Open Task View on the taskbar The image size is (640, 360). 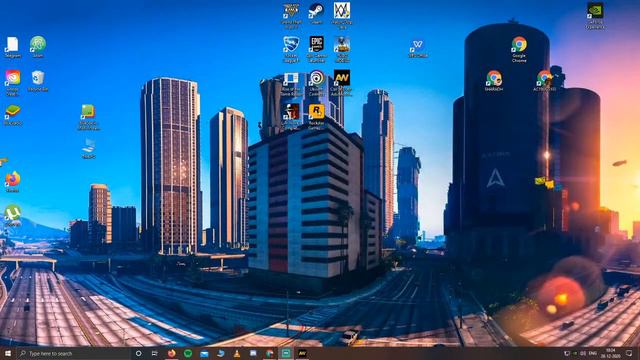point(155,353)
